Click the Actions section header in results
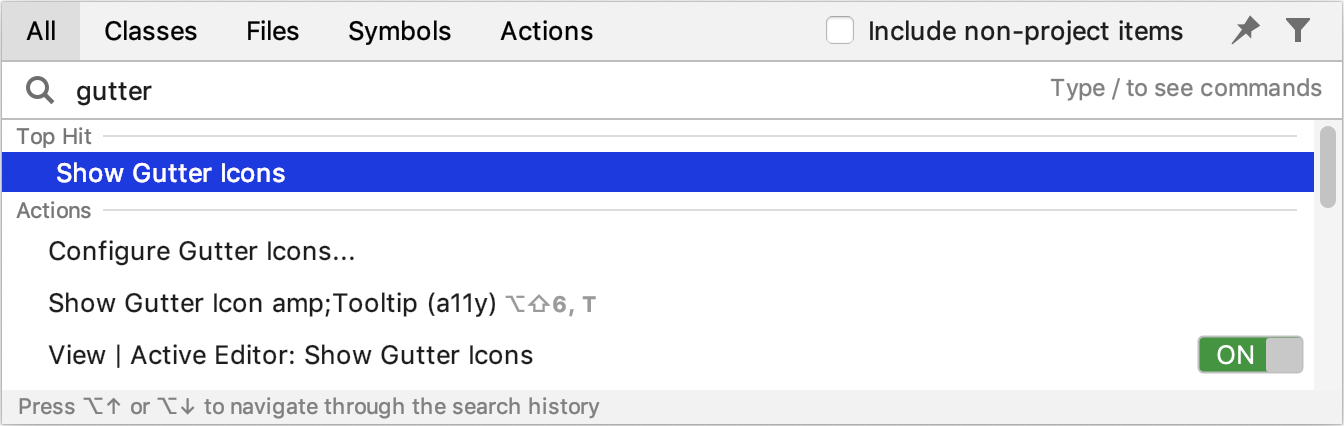Viewport: 1344px width, 426px height. pos(54,210)
